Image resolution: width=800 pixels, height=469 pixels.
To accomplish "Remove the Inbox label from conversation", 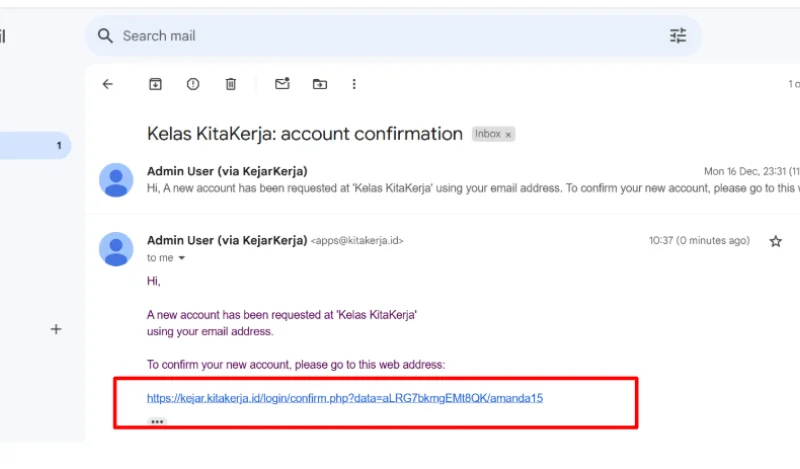I will (508, 135).
